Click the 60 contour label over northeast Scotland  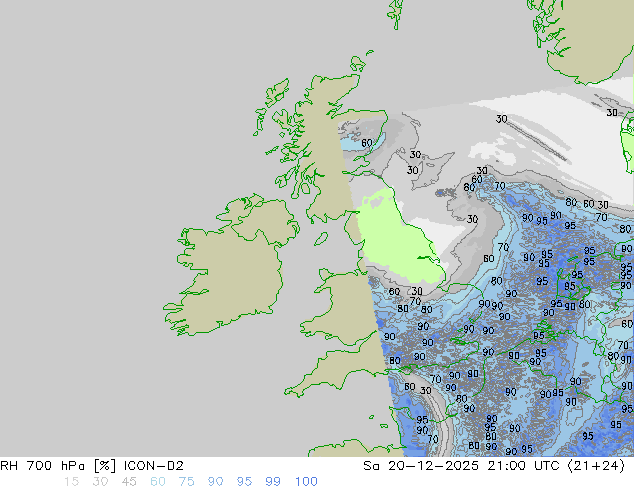(x=367, y=143)
